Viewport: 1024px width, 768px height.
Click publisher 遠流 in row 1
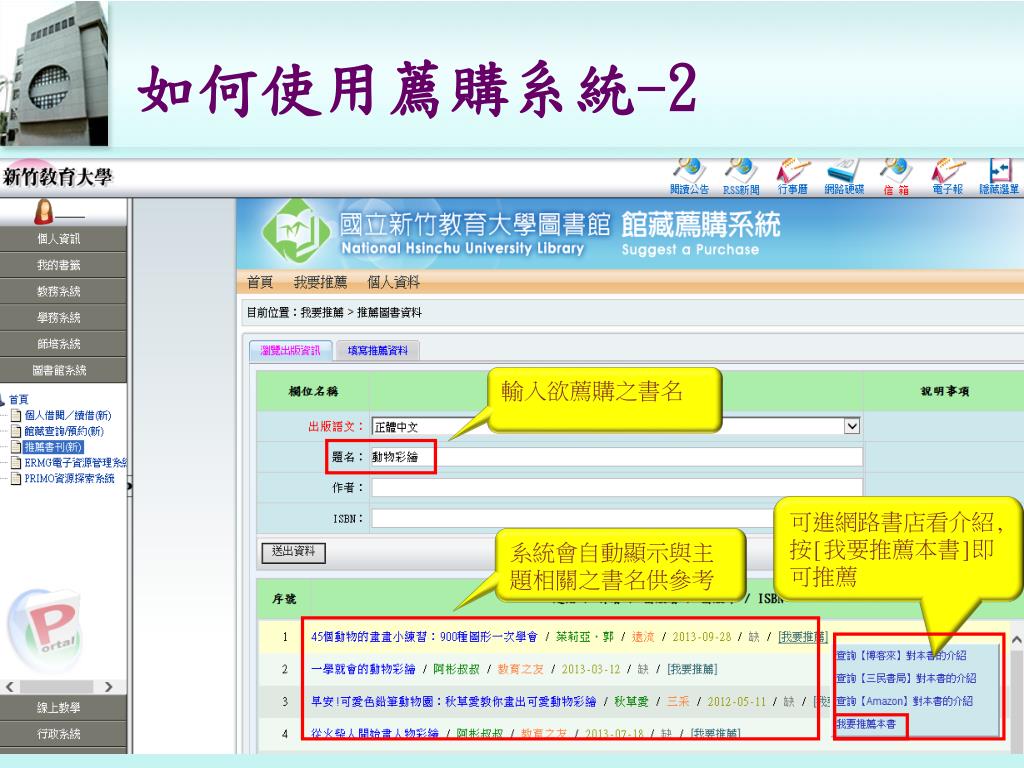tap(643, 637)
